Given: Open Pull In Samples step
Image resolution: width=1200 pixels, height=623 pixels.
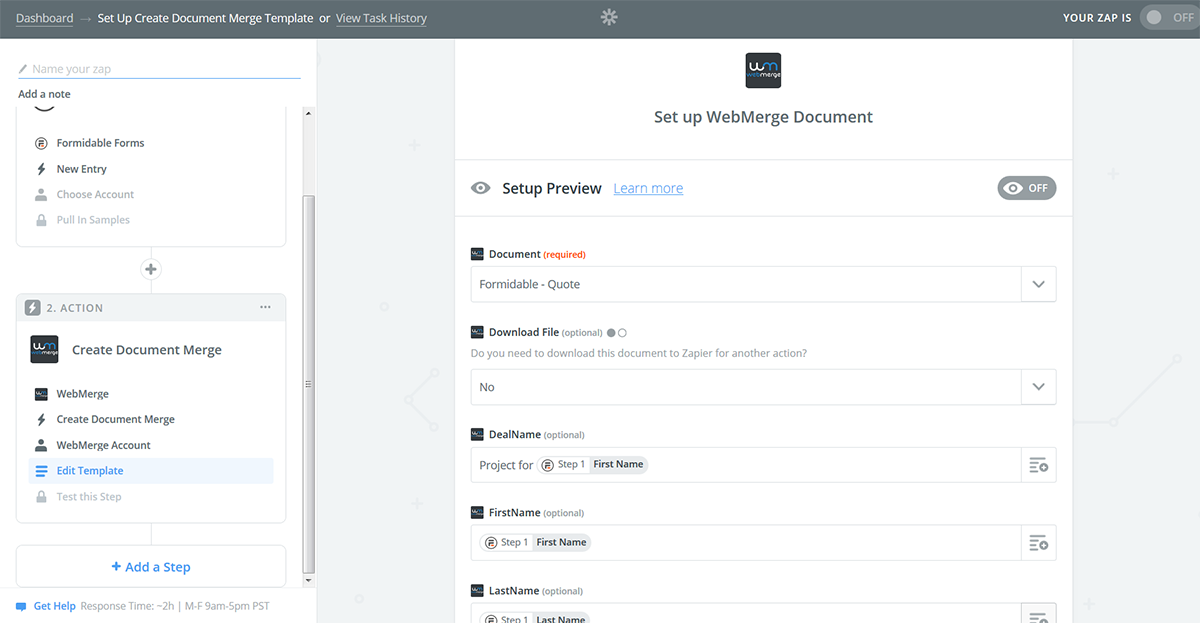Looking at the screenshot, I should click(x=93, y=220).
